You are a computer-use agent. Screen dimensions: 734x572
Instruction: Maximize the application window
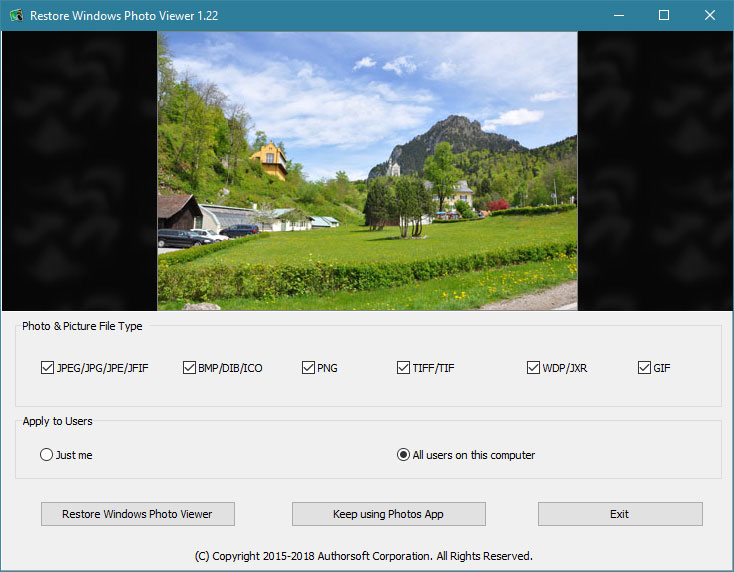tap(664, 16)
